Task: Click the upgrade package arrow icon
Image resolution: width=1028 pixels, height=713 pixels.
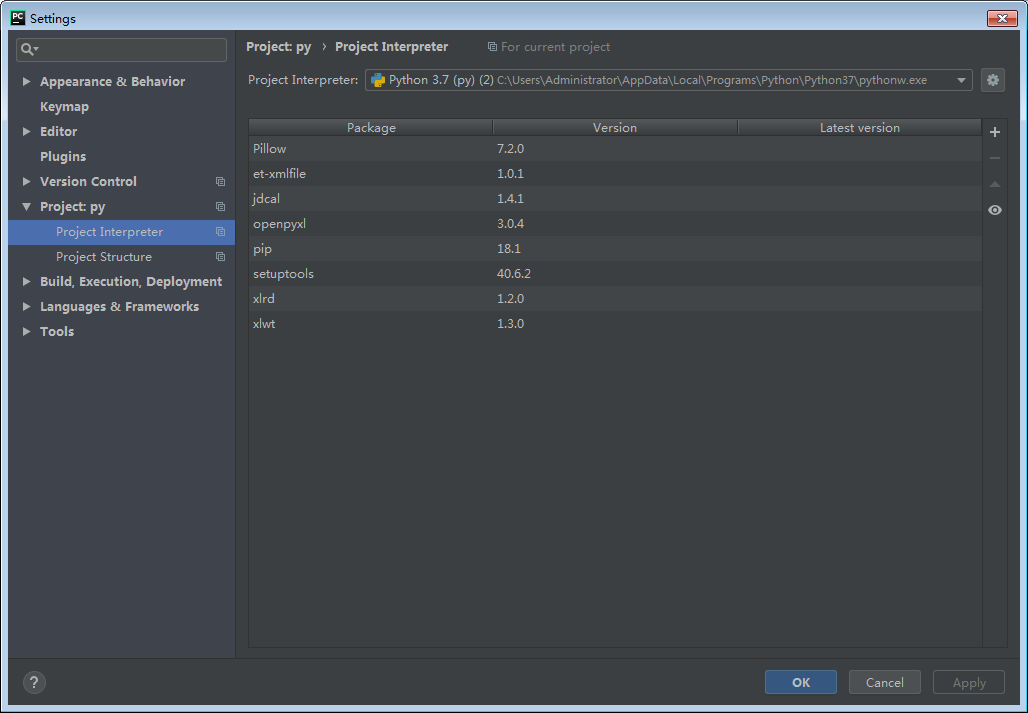Action: click(995, 184)
